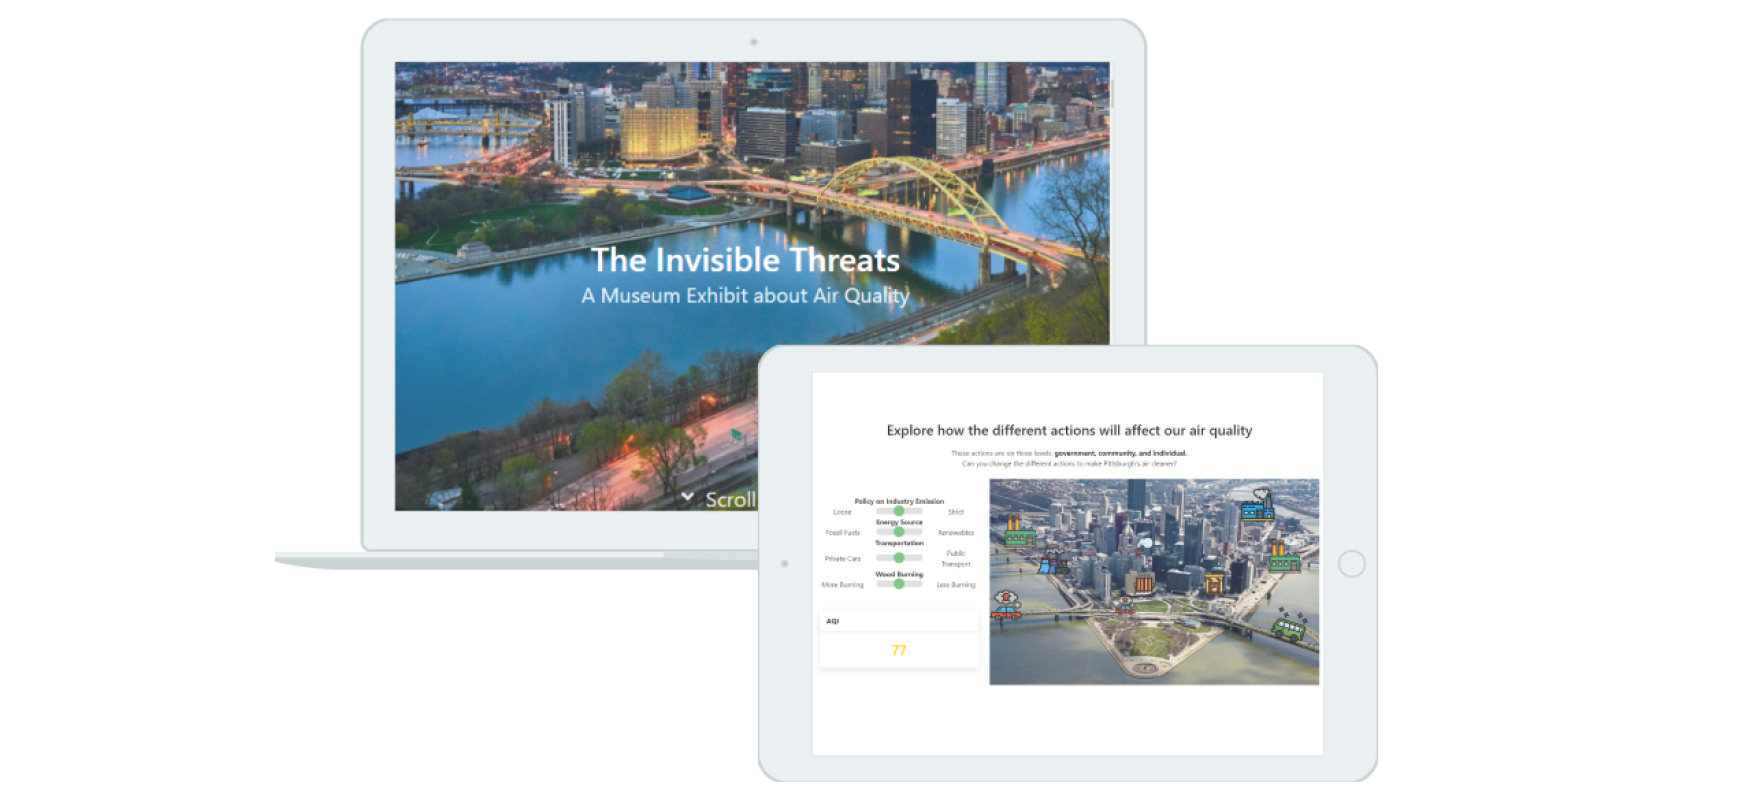Screen dimensions: 1760x800
Task: Click the 'The Invisible Threats' title
Action: pos(745,260)
